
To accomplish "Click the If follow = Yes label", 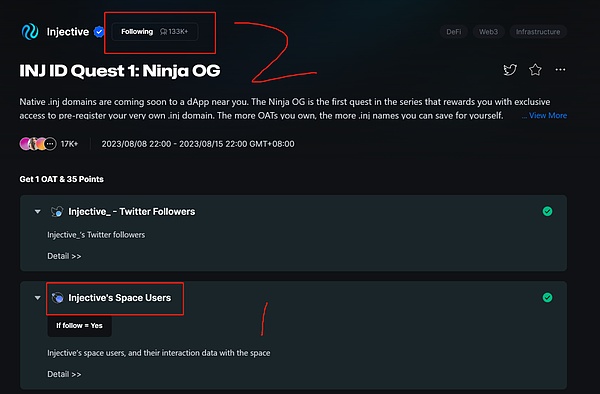I will tap(79, 326).
